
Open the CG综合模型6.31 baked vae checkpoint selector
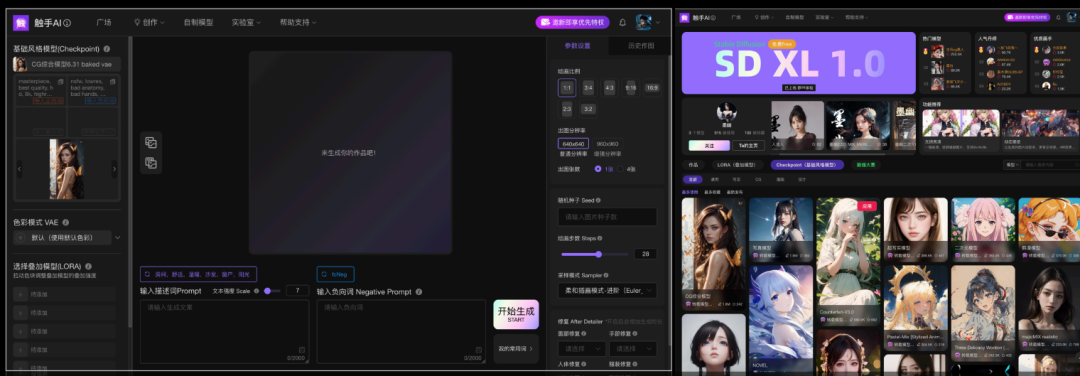click(x=67, y=64)
